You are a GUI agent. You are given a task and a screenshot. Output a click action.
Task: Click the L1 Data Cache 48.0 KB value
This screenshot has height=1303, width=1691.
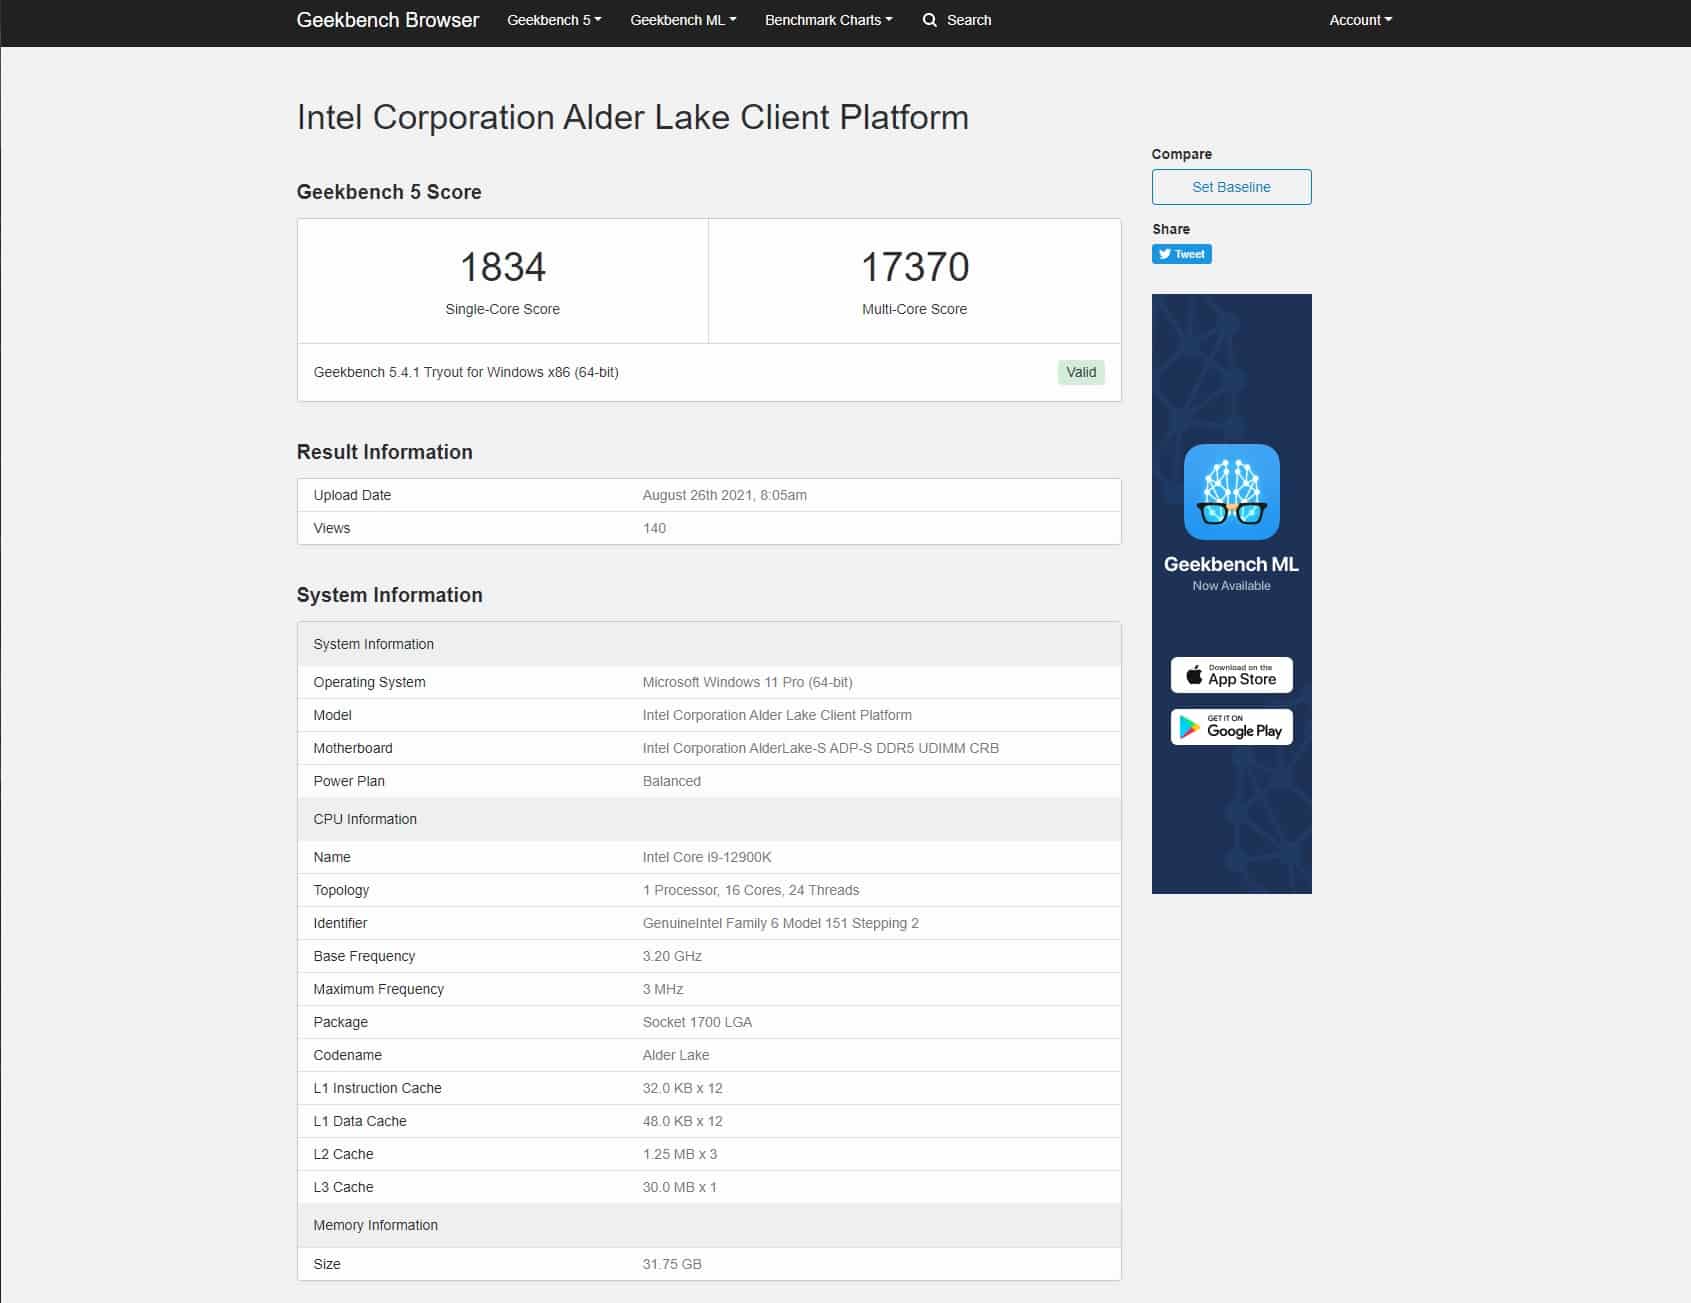682,1121
